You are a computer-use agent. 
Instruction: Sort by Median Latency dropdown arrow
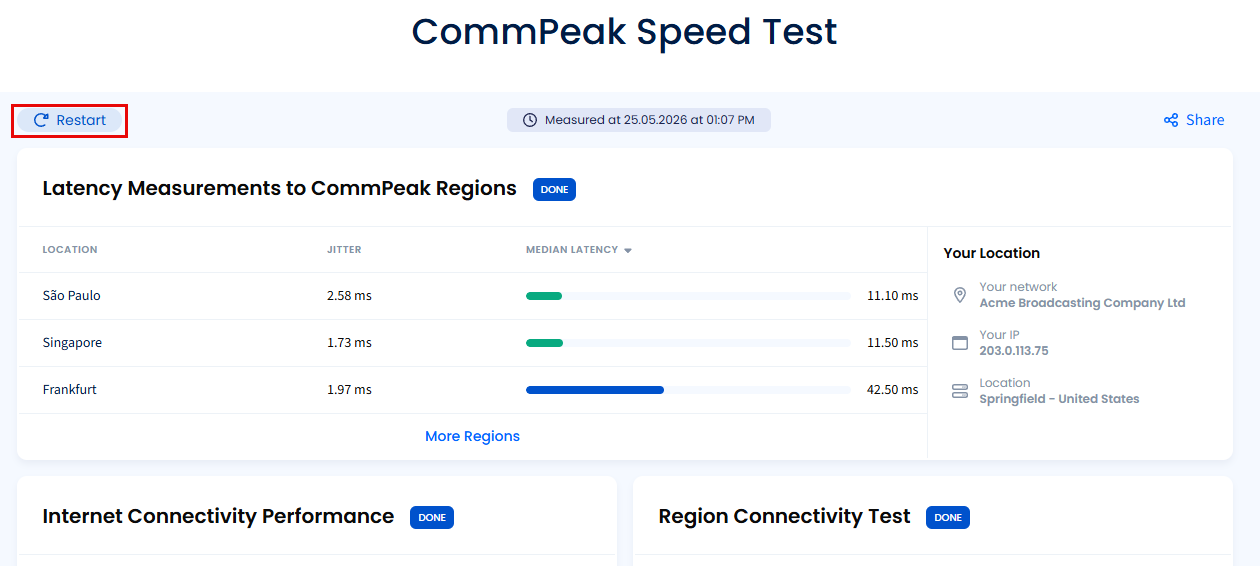(x=628, y=250)
